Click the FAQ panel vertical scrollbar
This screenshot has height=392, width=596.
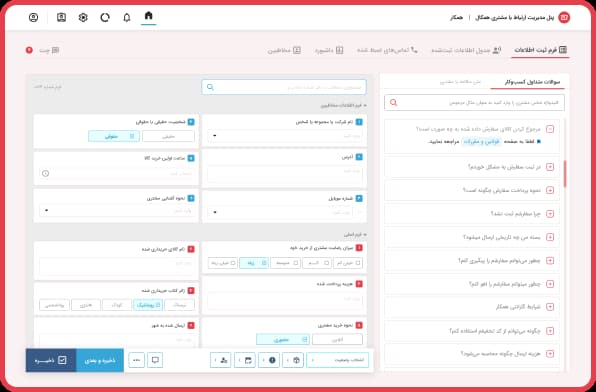[565, 173]
